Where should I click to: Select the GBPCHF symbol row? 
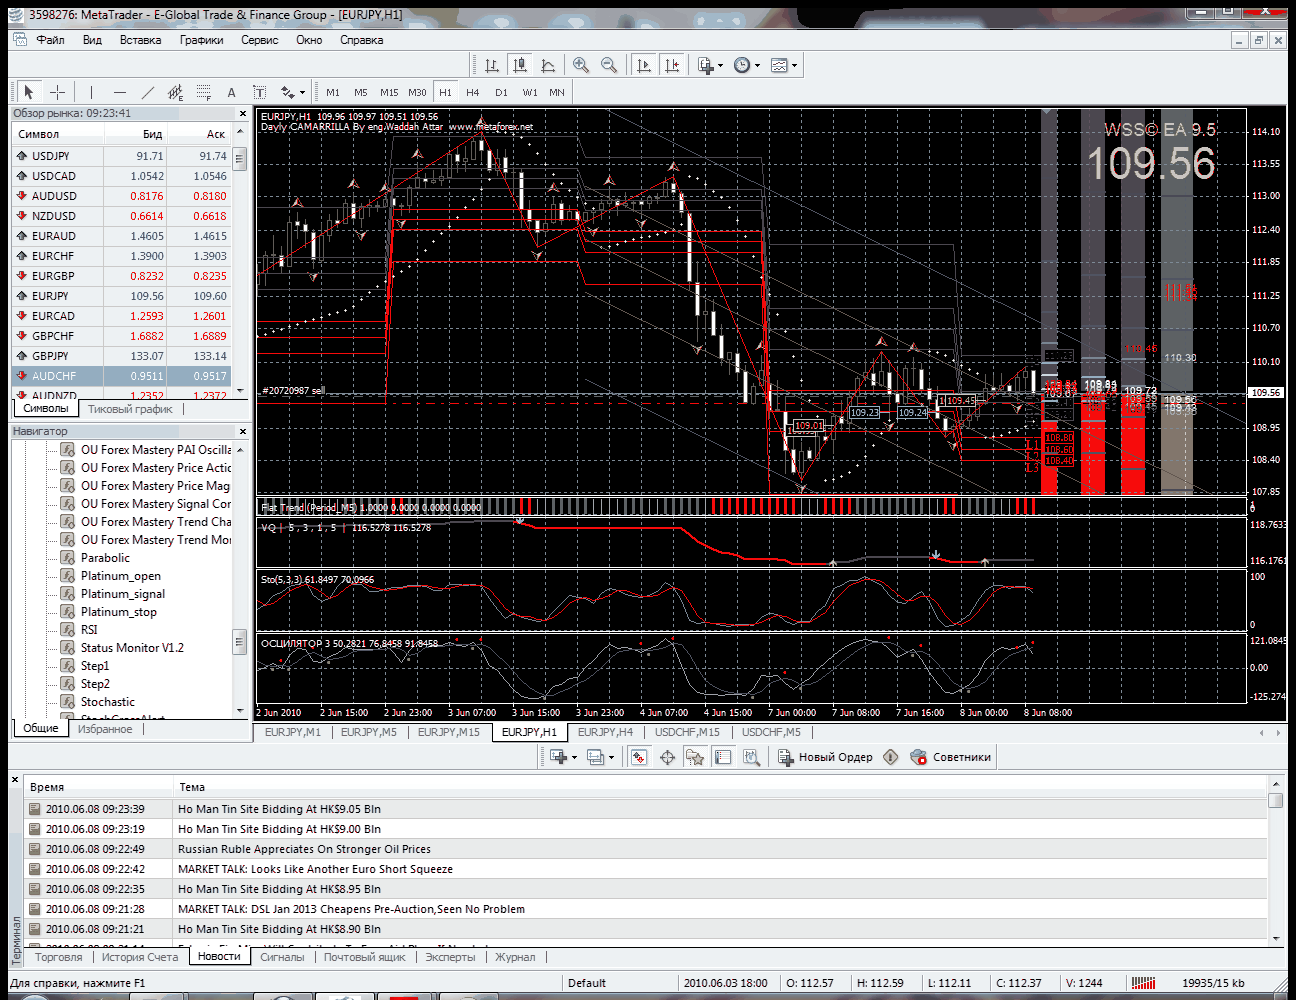click(x=122, y=336)
